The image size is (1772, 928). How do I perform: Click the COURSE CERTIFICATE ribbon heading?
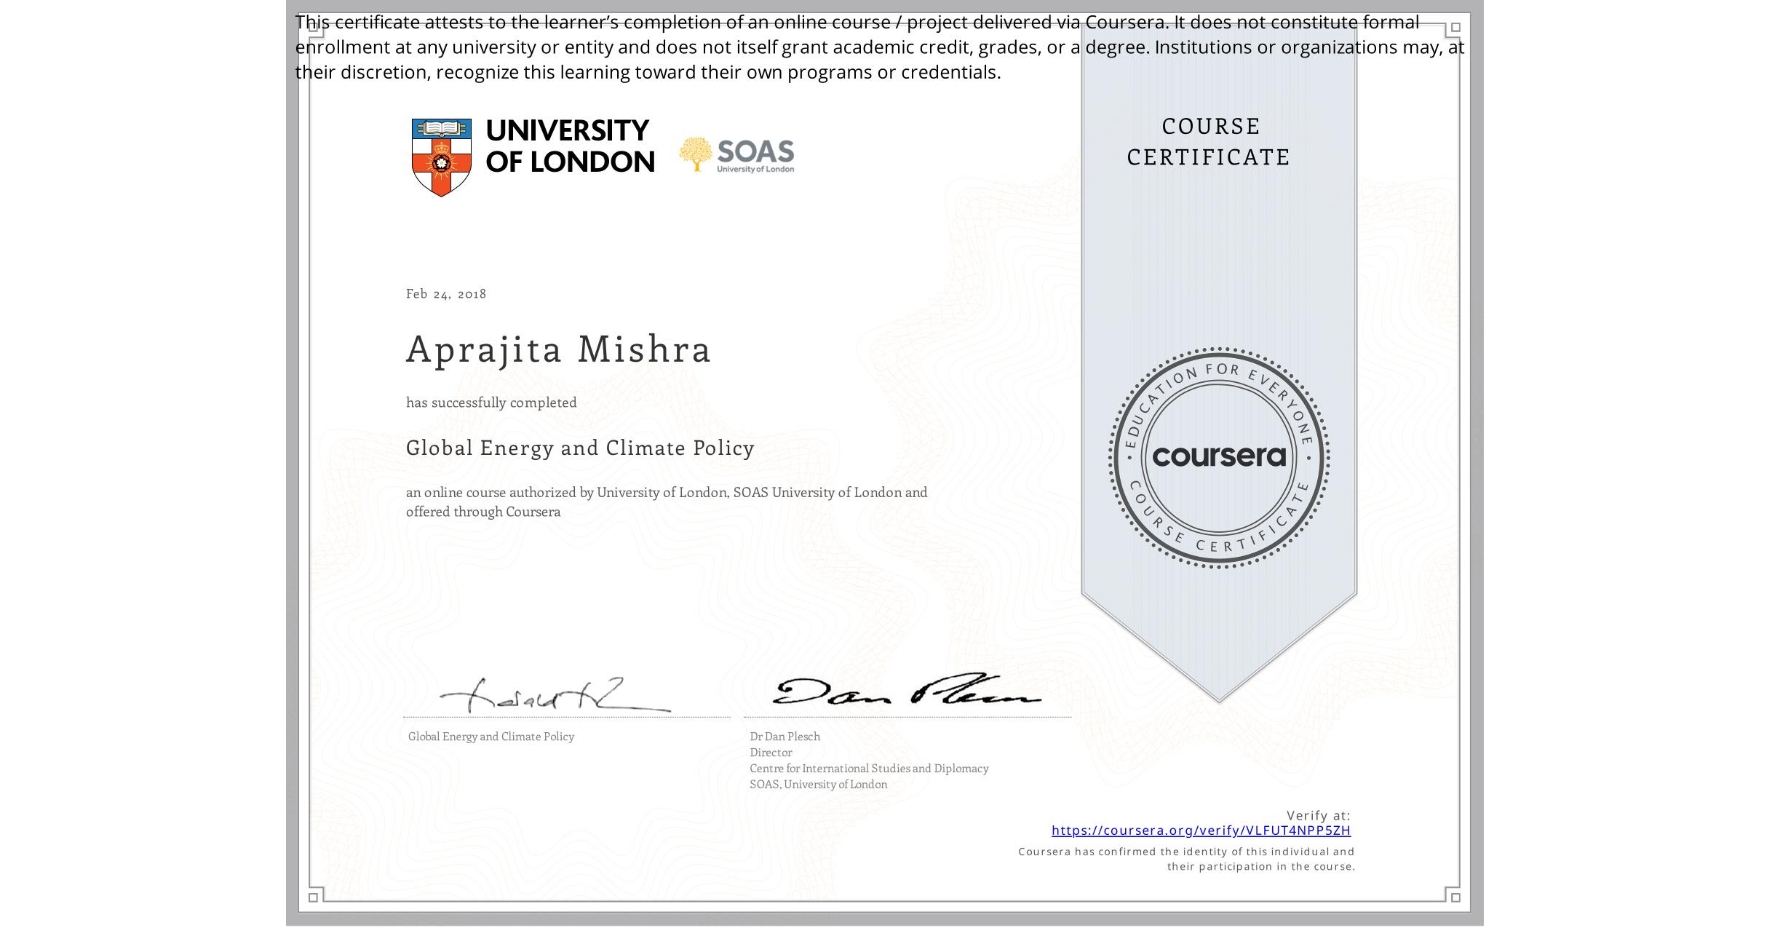pyautogui.click(x=1209, y=141)
